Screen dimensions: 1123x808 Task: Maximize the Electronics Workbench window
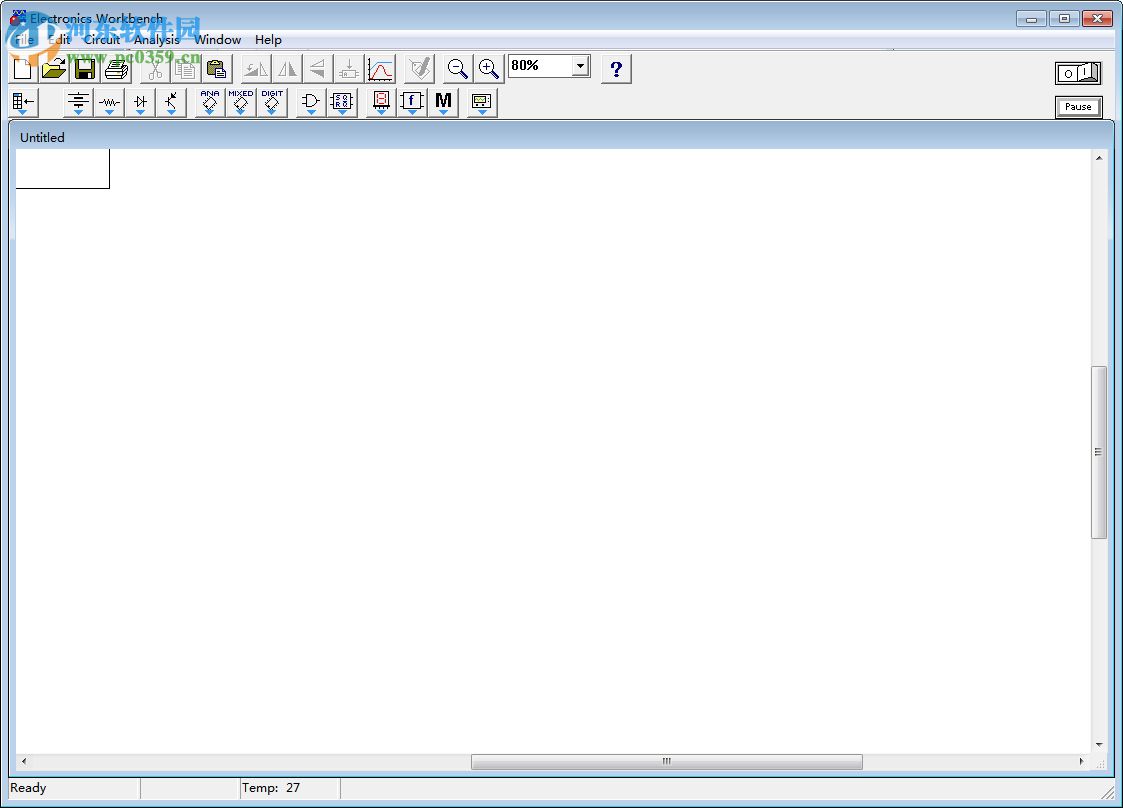tap(1064, 19)
